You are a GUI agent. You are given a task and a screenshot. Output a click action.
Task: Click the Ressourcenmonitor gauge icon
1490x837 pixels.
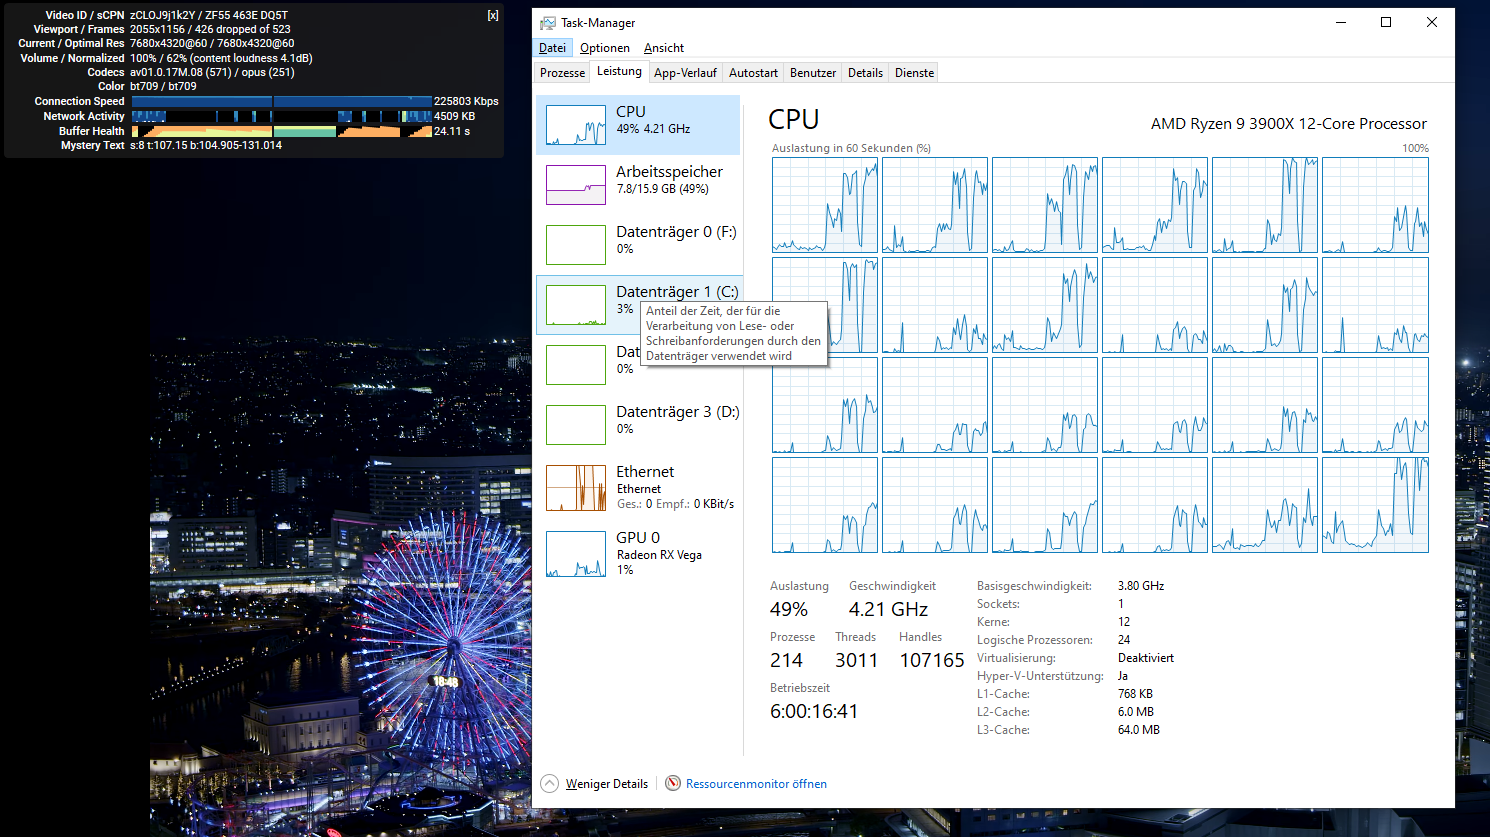(x=673, y=783)
